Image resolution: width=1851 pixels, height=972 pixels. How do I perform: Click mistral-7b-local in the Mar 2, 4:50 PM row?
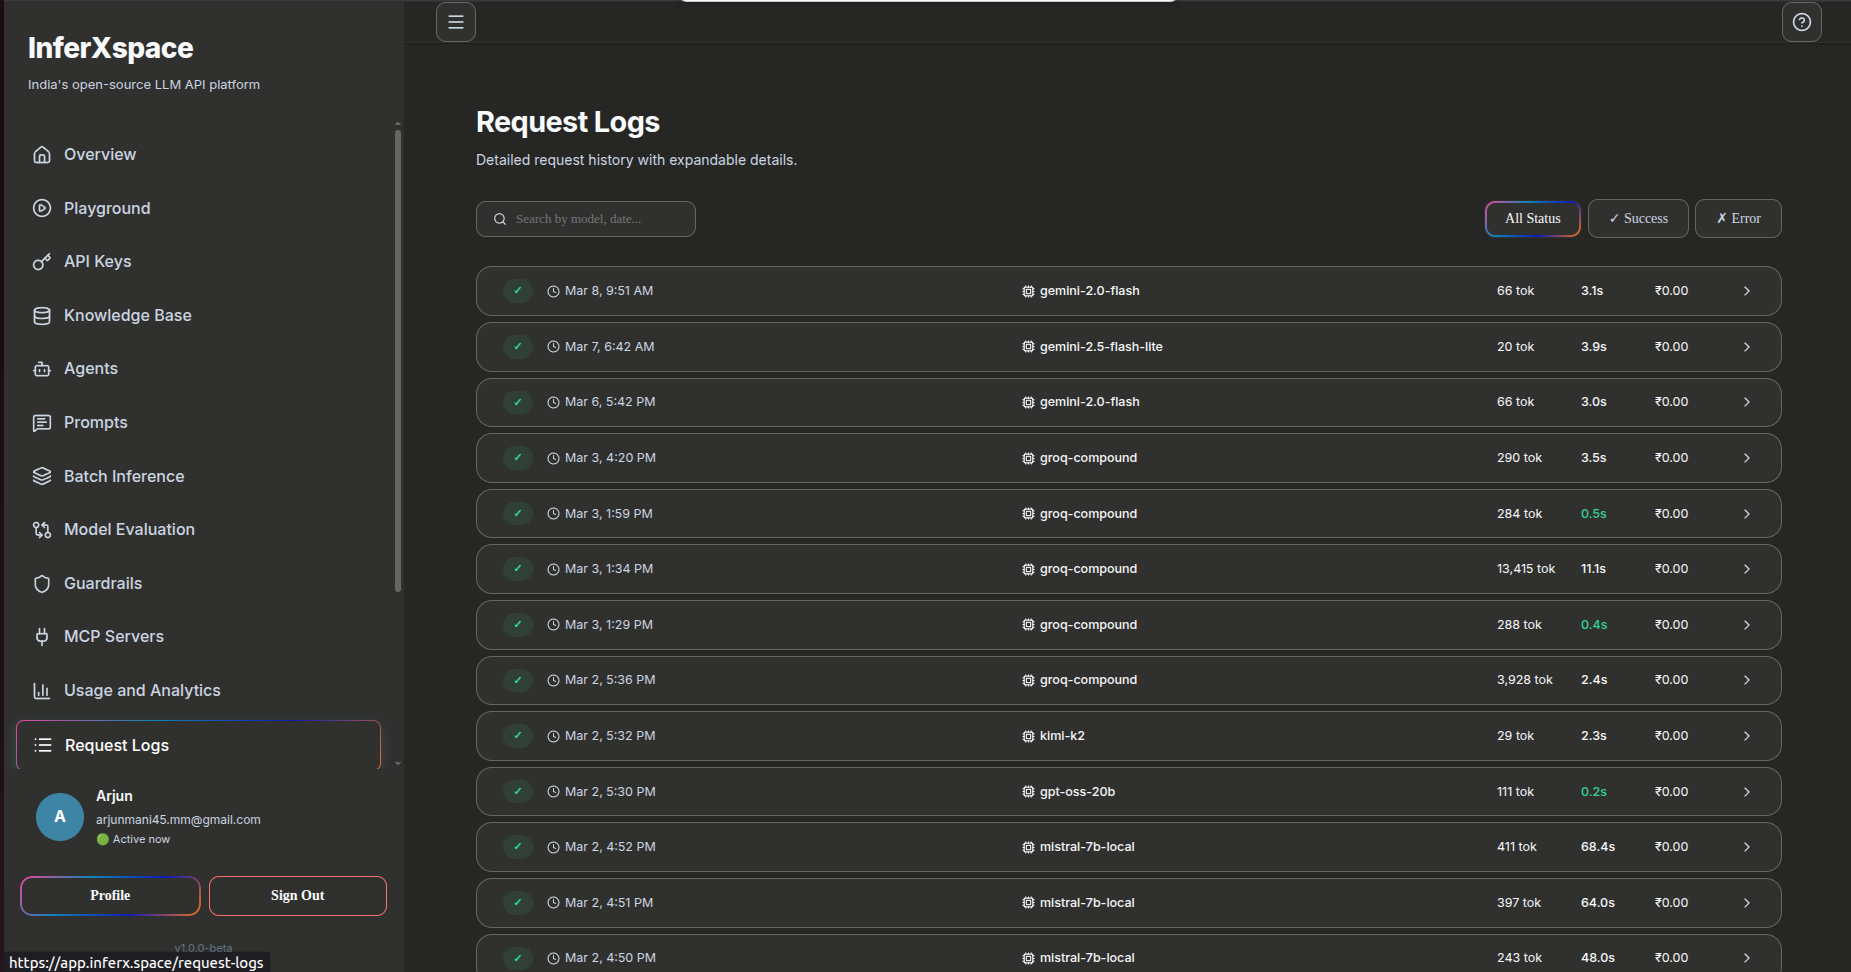point(1087,958)
